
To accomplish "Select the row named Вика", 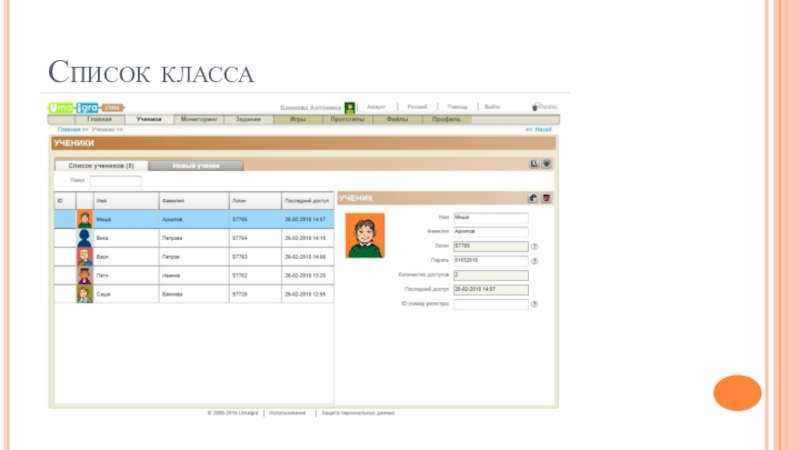I will coord(194,238).
